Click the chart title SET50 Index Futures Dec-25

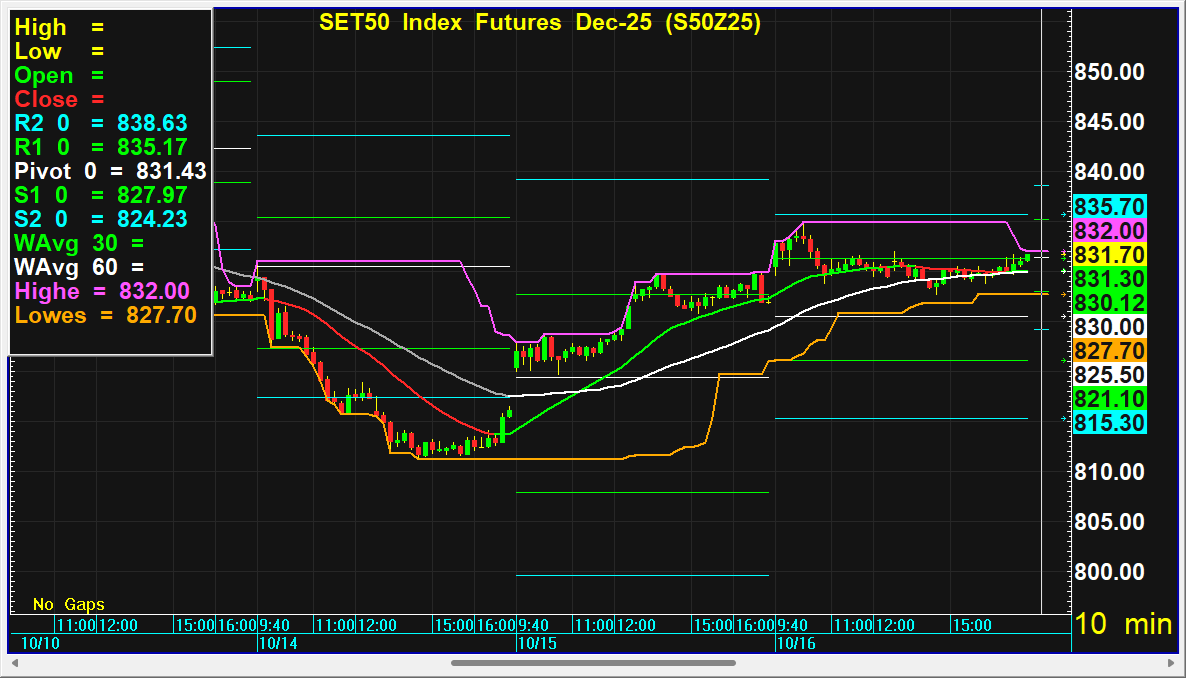click(540, 23)
